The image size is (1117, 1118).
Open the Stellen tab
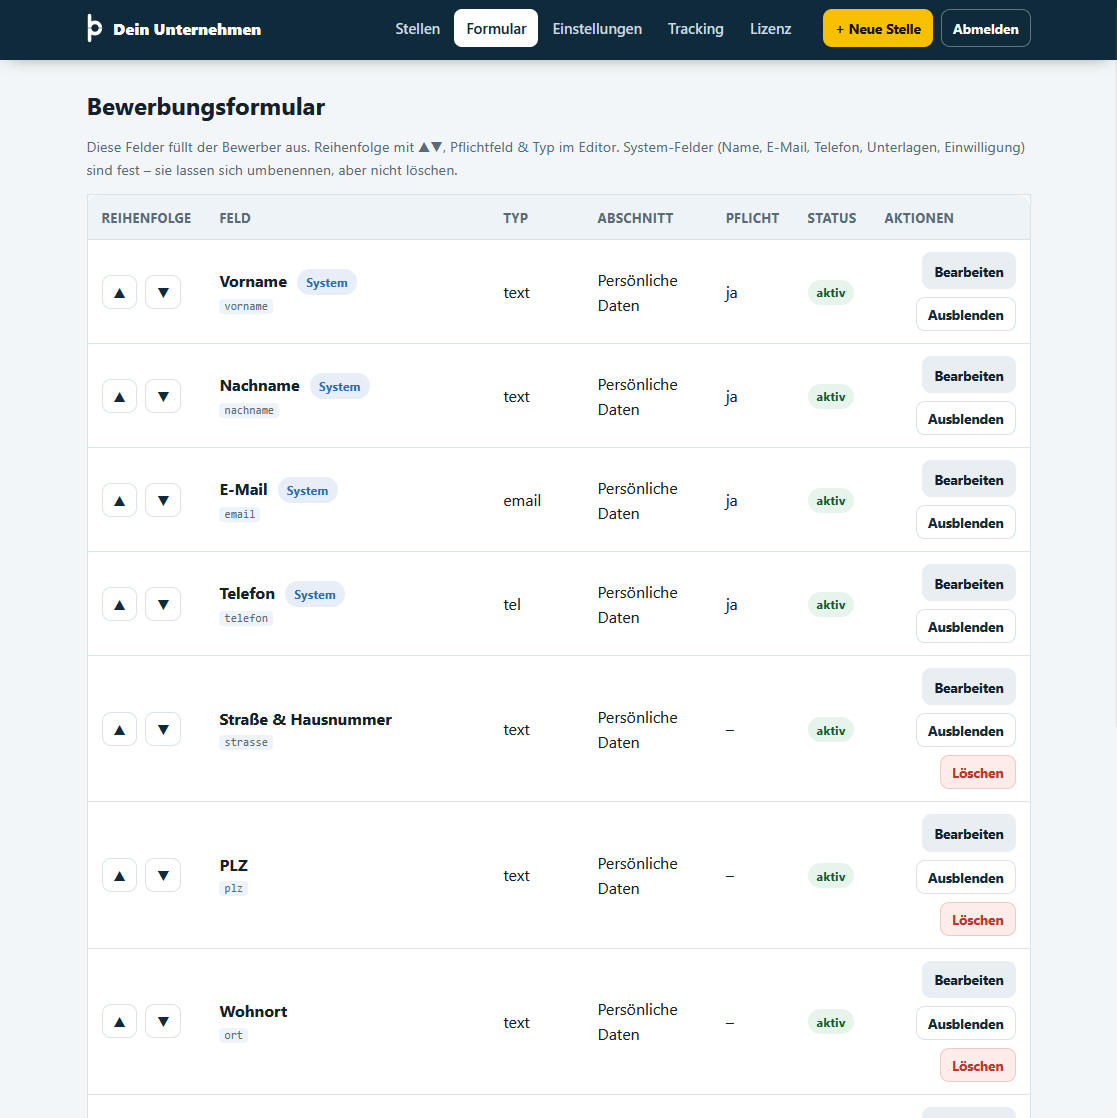[418, 29]
